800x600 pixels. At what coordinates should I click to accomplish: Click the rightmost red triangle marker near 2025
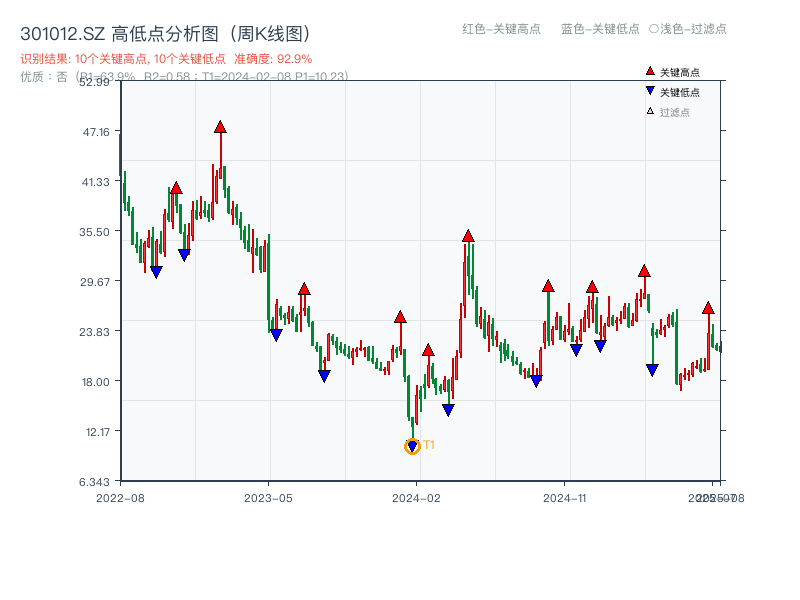[x=708, y=308]
